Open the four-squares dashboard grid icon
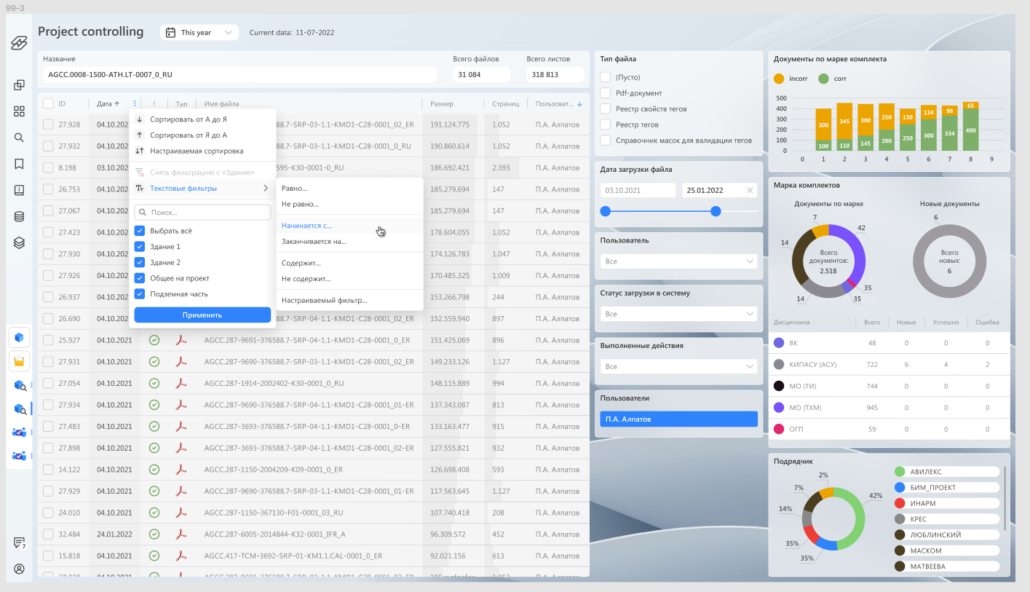The image size is (1030, 592). (x=19, y=111)
